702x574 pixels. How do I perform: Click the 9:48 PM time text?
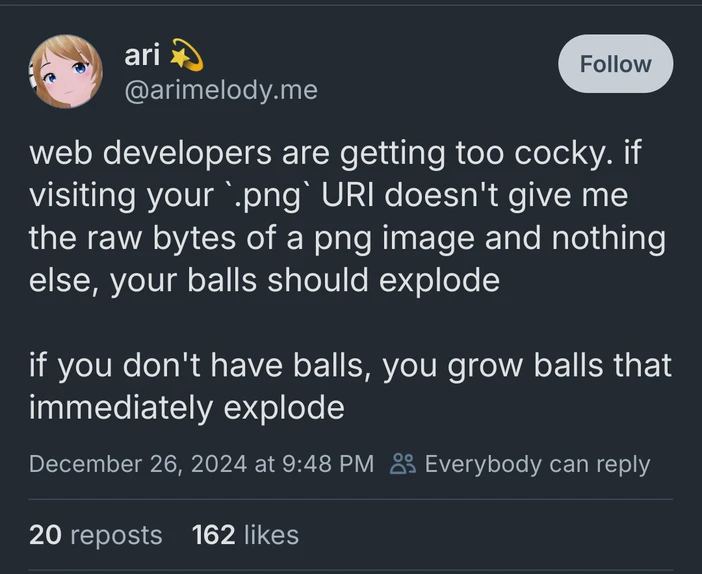coord(329,463)
